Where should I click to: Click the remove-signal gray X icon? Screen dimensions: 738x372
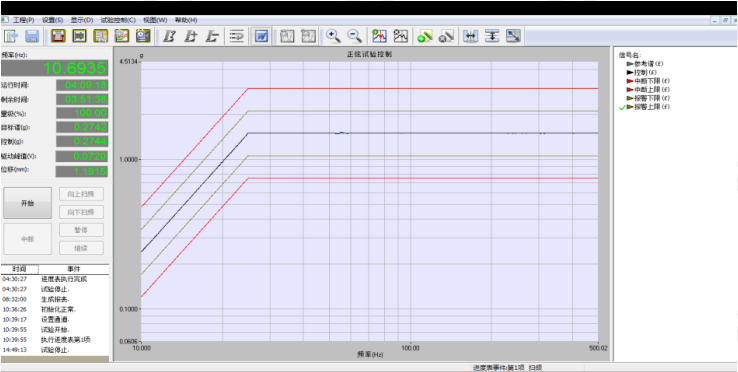pos(446,36)
